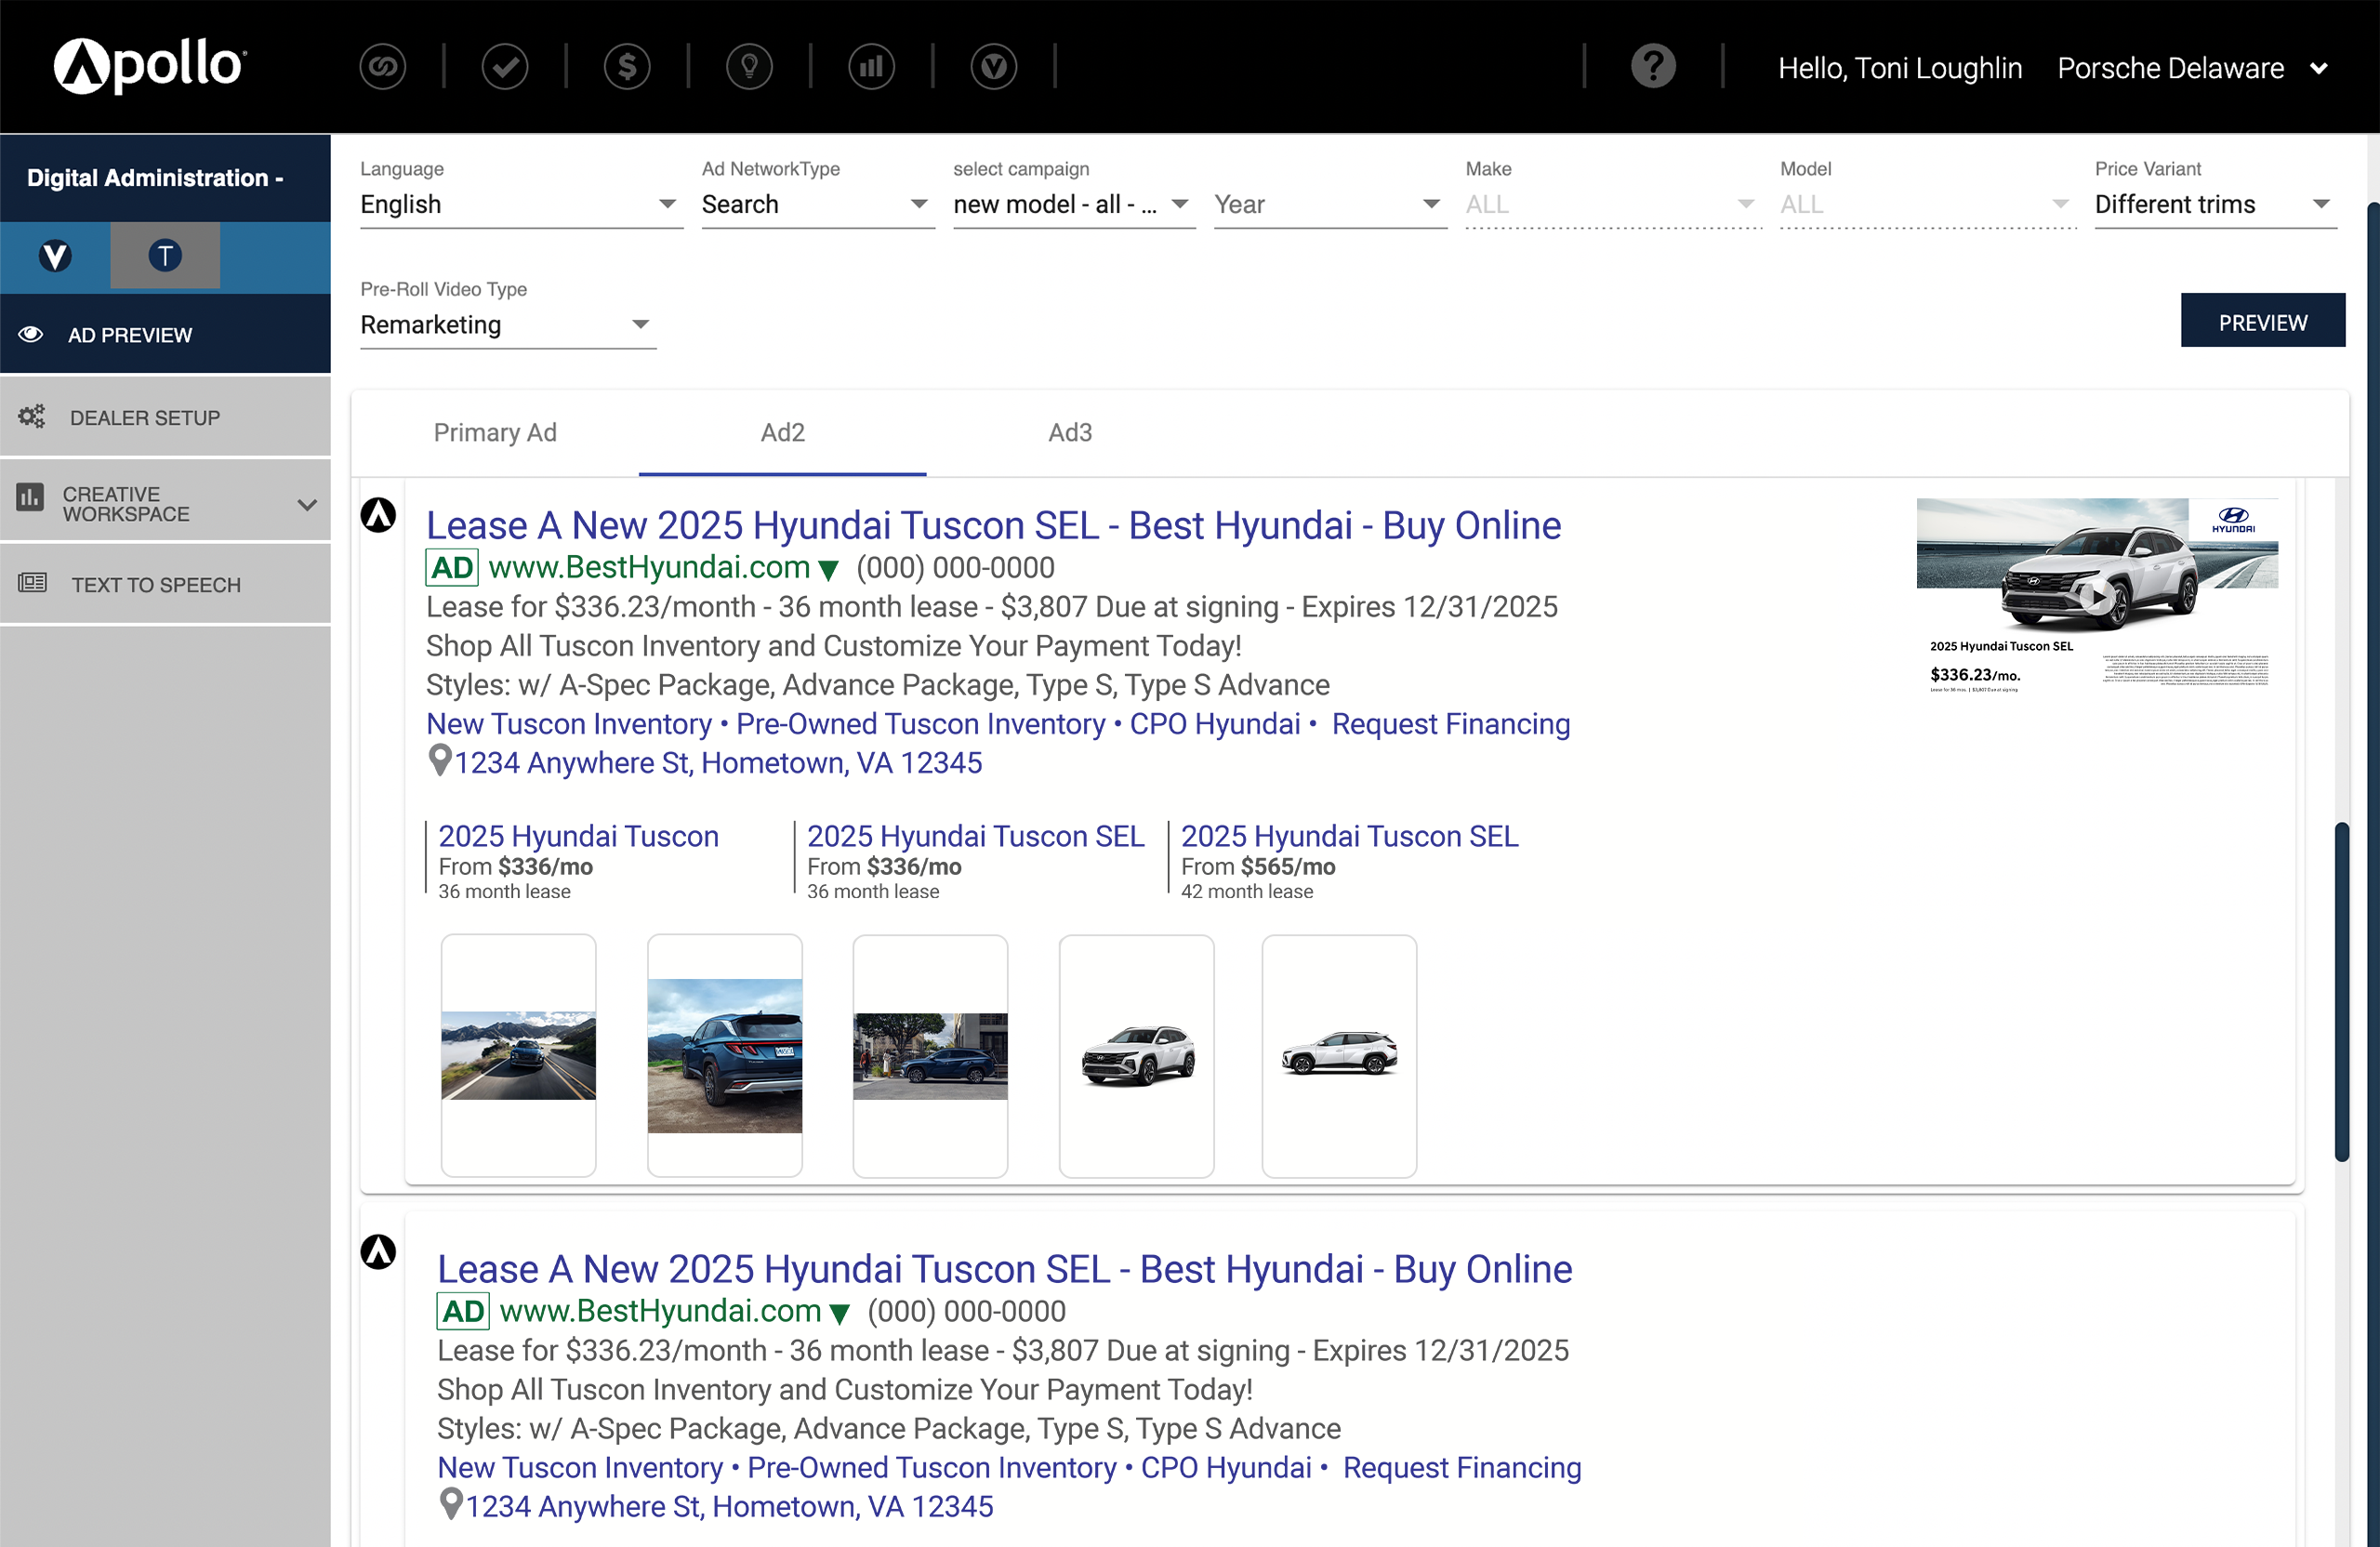Open the first ad headline link

(x=993, y=525)
